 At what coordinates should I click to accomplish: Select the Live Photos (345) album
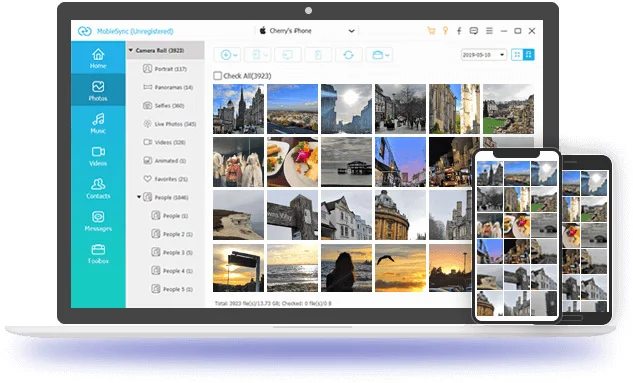point(170,124)
